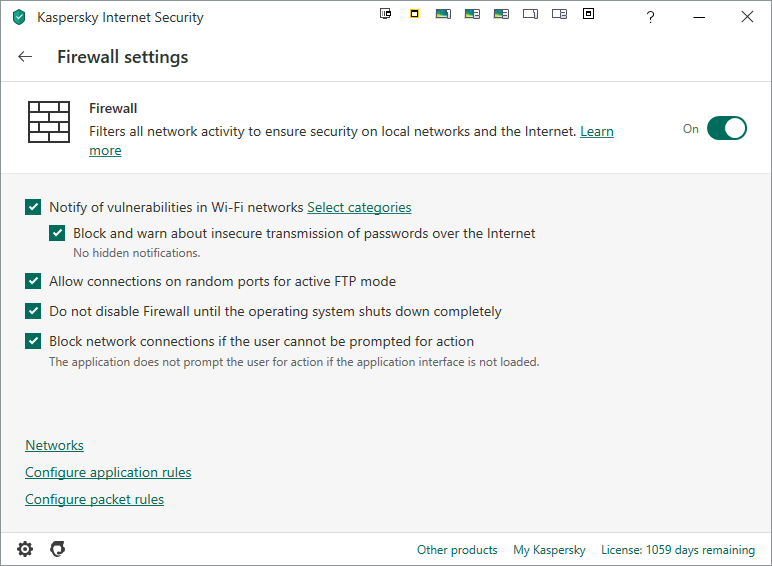Open My Kaspersky in the footer

click(x=549, y=550)
